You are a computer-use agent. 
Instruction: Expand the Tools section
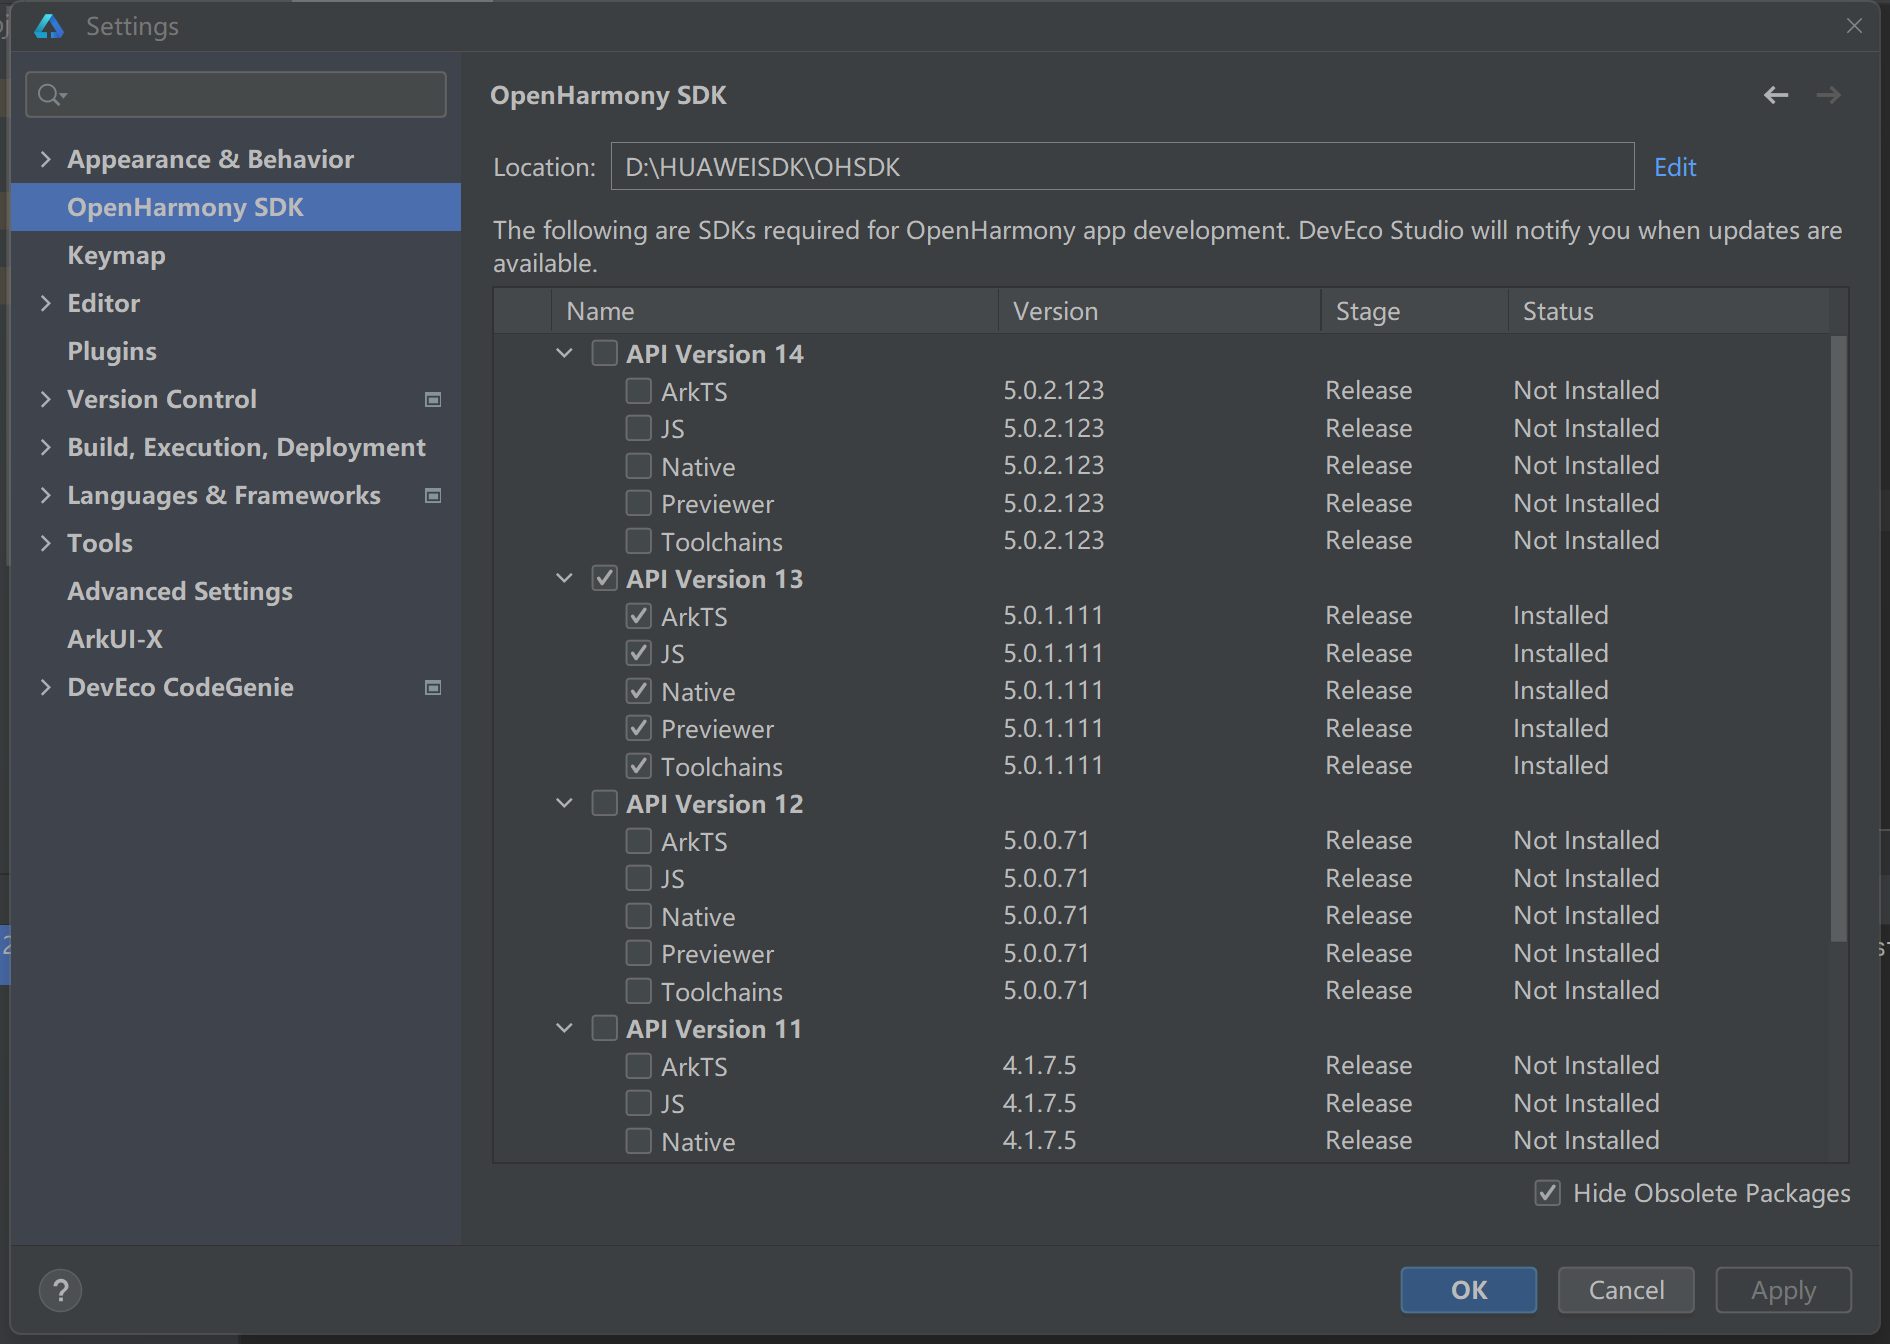click(x=45, y=543)
